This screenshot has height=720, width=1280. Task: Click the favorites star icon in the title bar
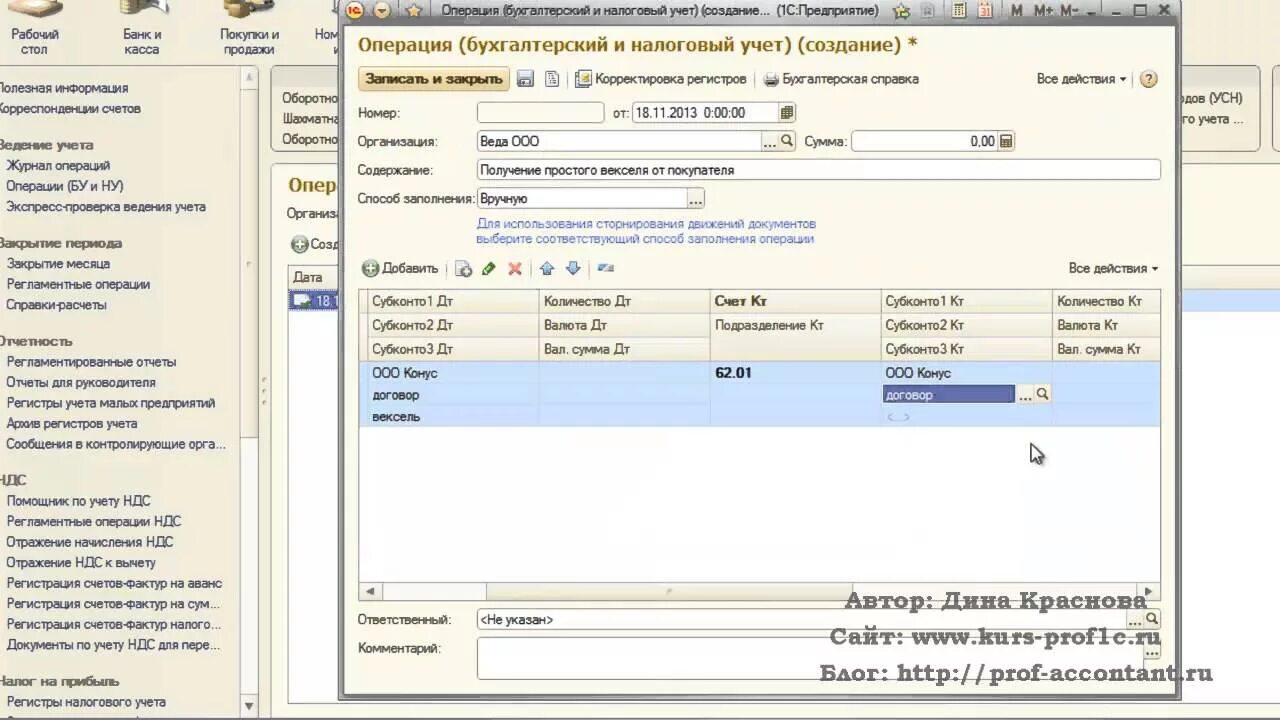(x=414, y=10)
